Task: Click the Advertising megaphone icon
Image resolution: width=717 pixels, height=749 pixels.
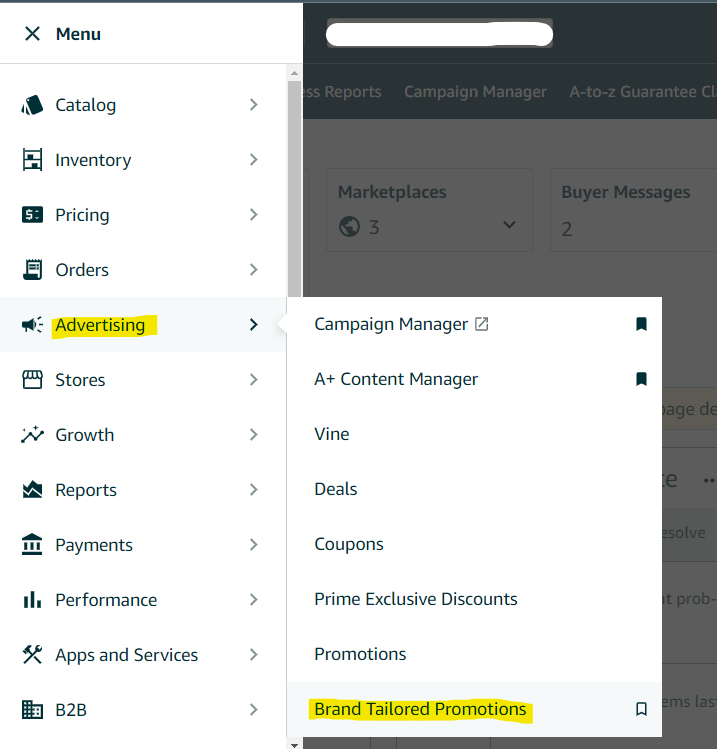Action: [x=32, y=325]
